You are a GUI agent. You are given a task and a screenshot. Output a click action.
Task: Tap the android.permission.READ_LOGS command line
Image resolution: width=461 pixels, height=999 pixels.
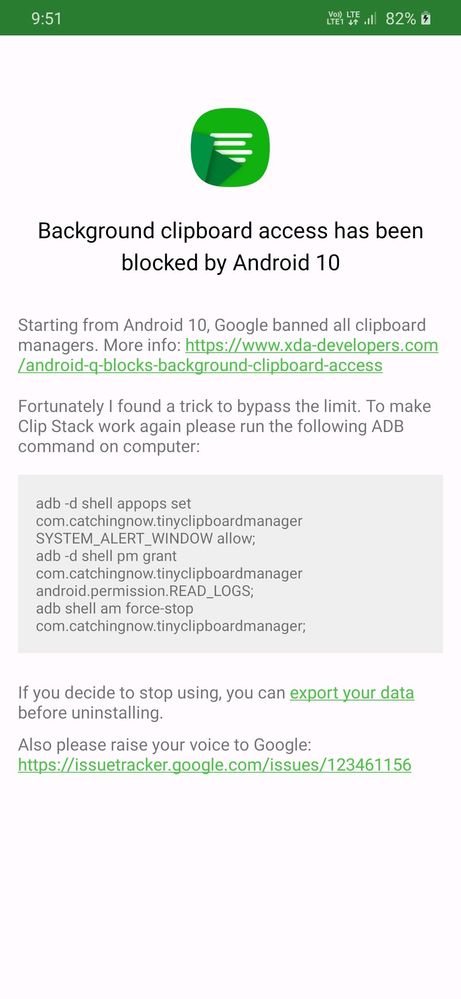pos(145,591)
